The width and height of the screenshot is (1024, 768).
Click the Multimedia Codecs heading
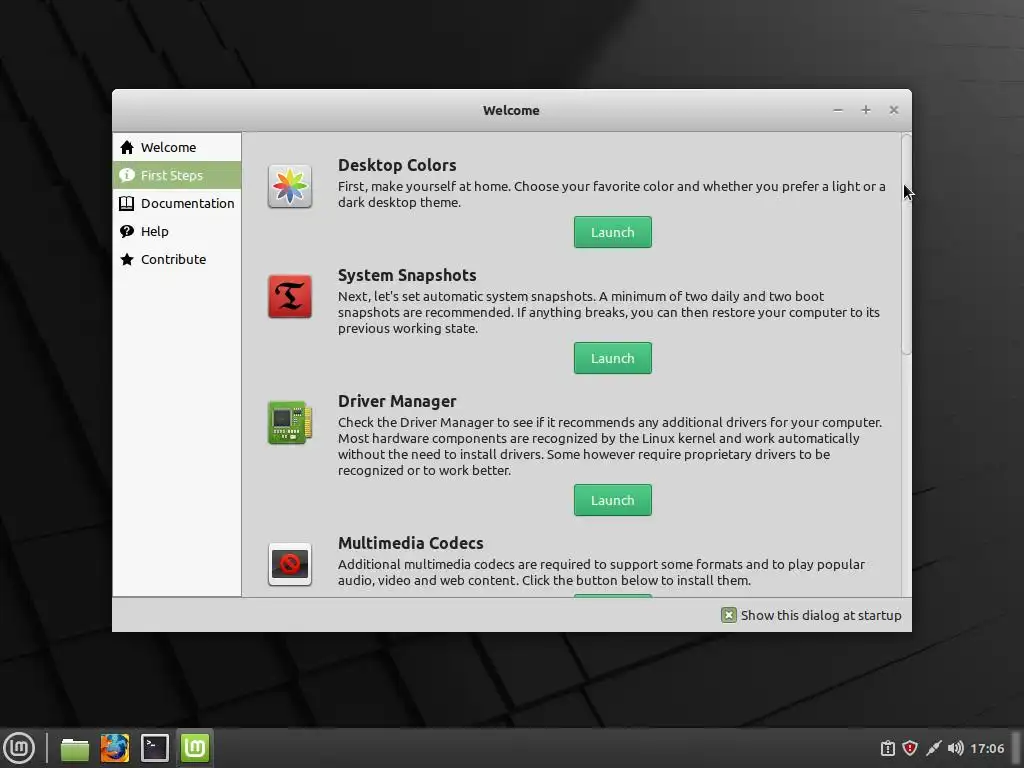click(x=411, y=543)
